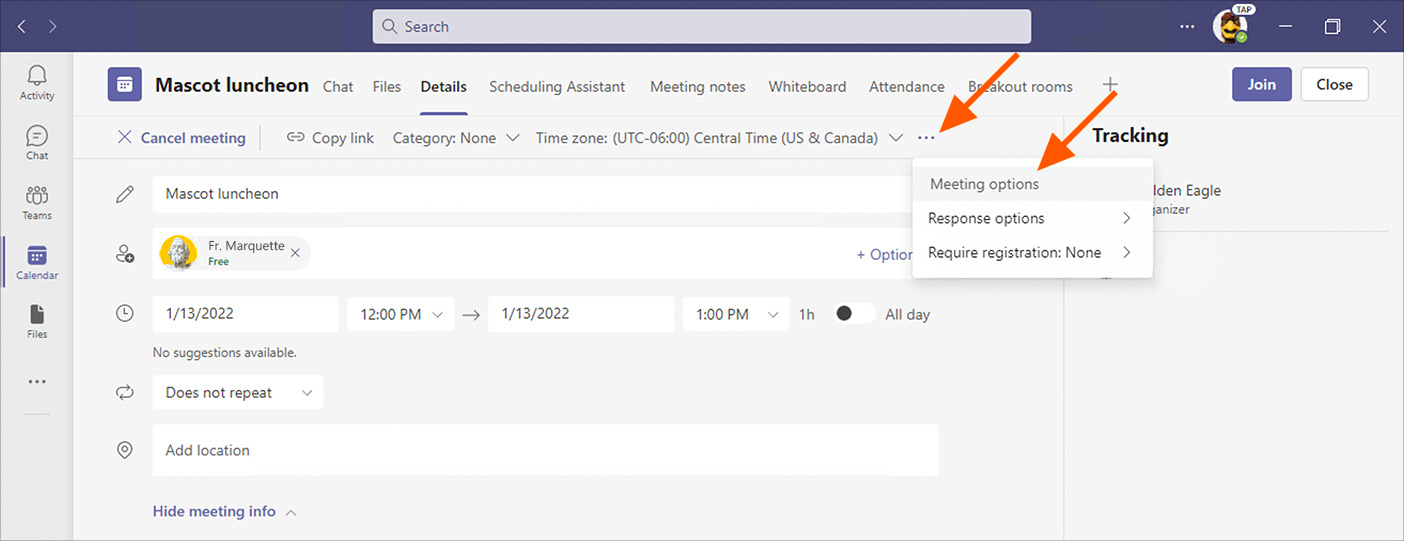
Task: Click the Calendar icon in sidebar
Action: 37,262
